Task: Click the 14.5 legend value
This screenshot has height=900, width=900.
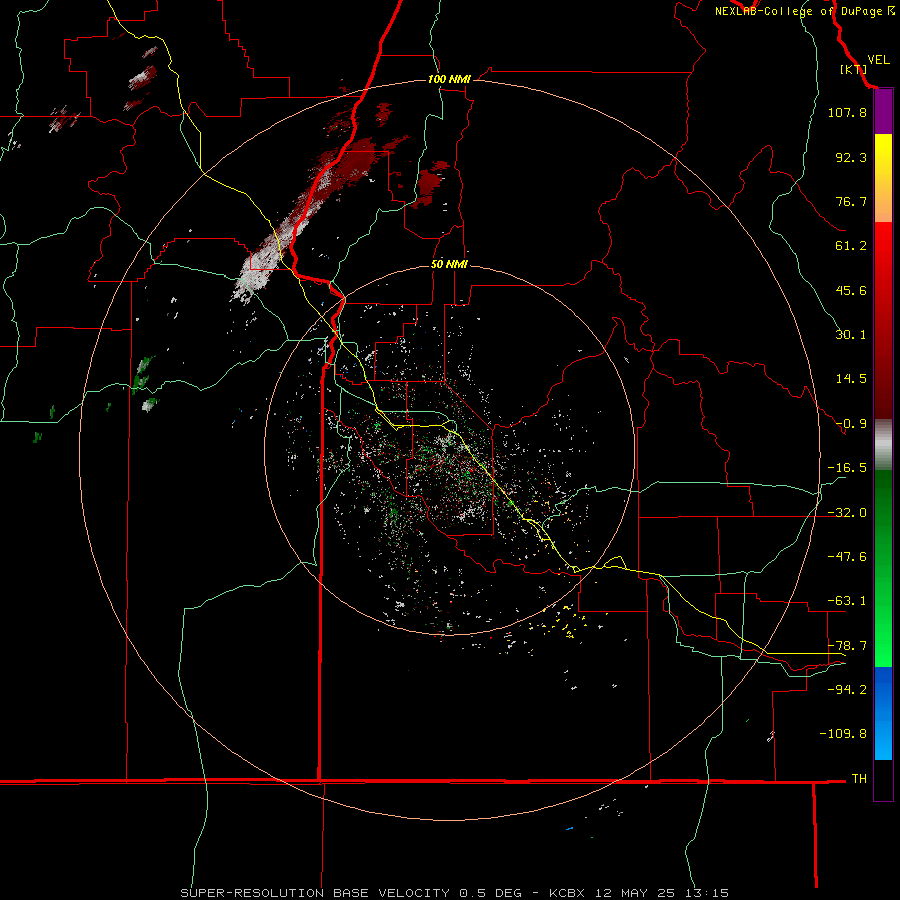Action: [851, 379]
